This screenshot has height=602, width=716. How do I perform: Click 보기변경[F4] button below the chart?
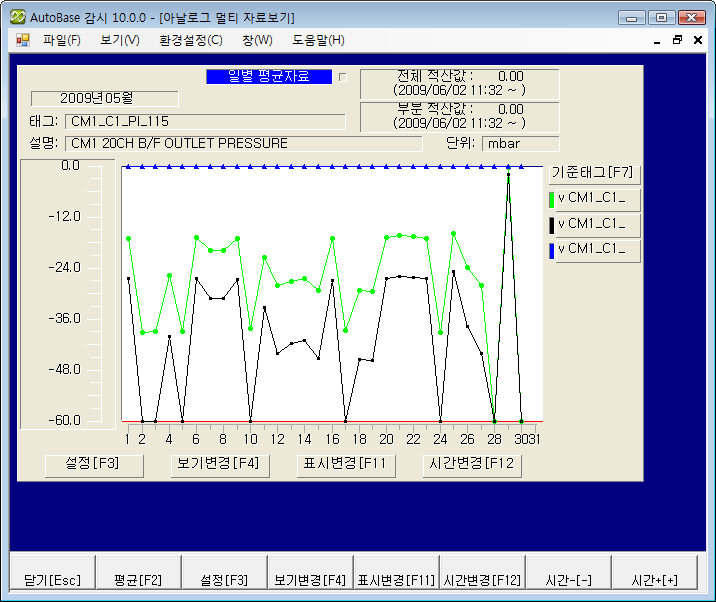(x=220, y=465)
